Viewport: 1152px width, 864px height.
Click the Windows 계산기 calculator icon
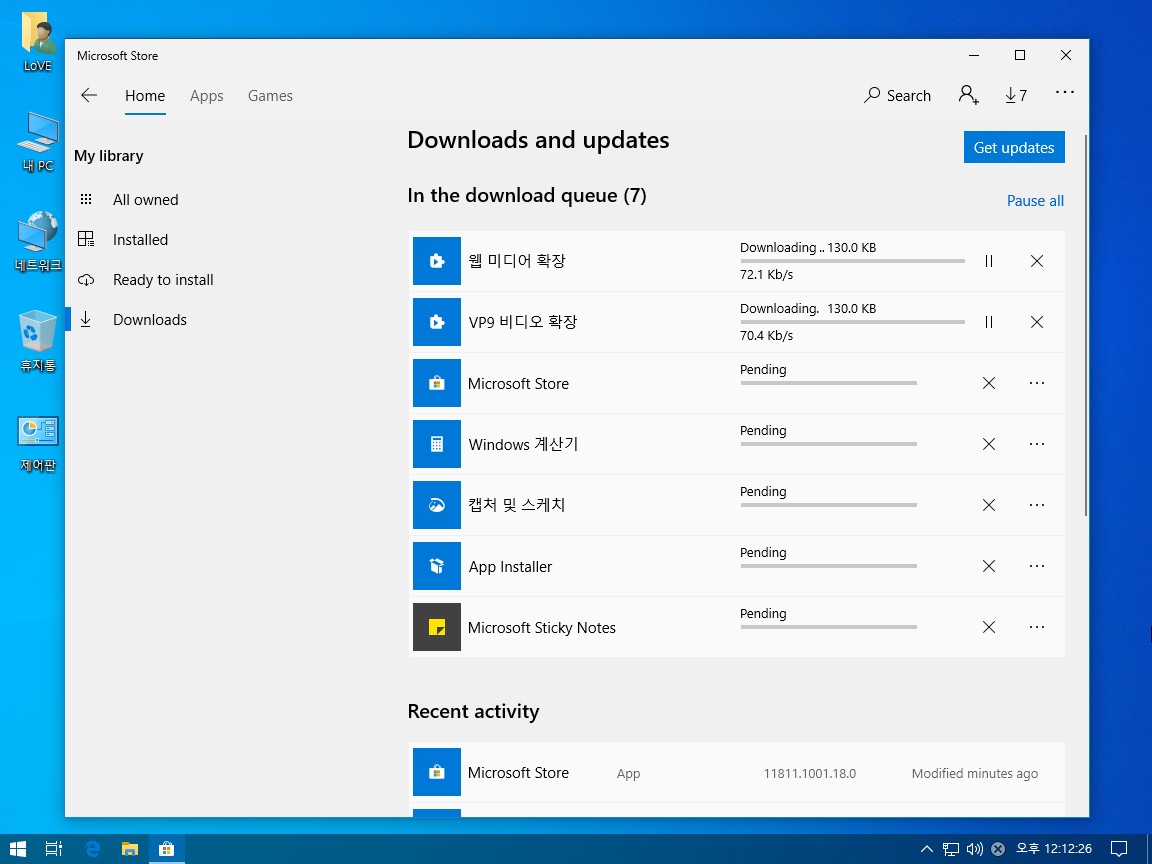tap(436, 444)
